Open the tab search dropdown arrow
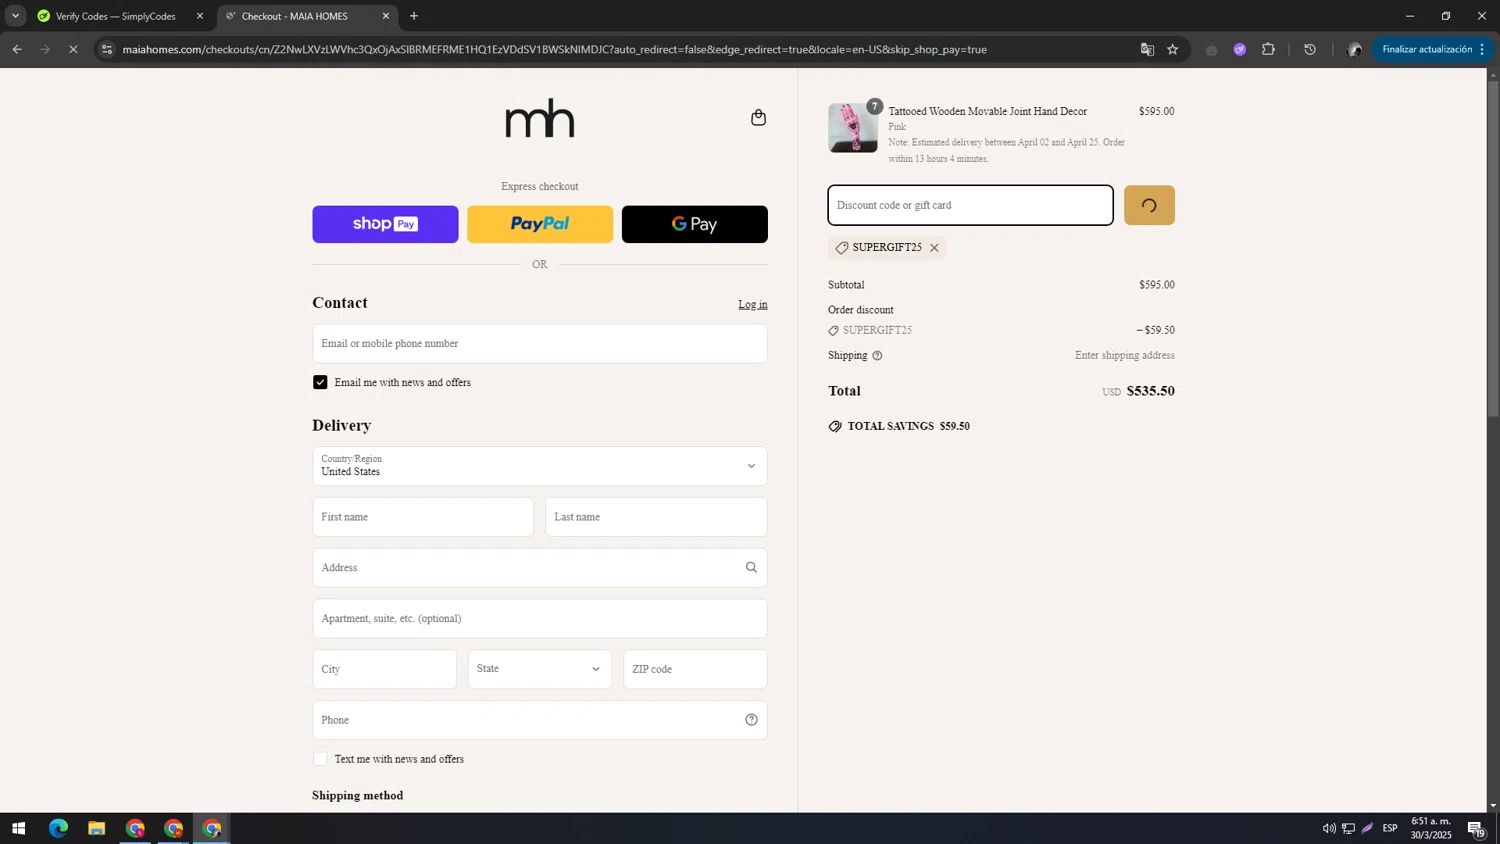The image size is (1500, 844). (x=15, y=16)
